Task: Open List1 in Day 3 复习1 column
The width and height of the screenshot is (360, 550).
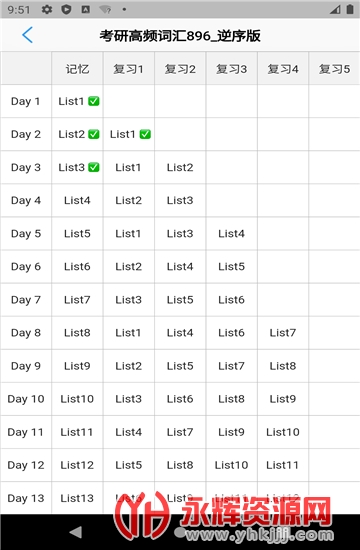Action: click(128, 167)
